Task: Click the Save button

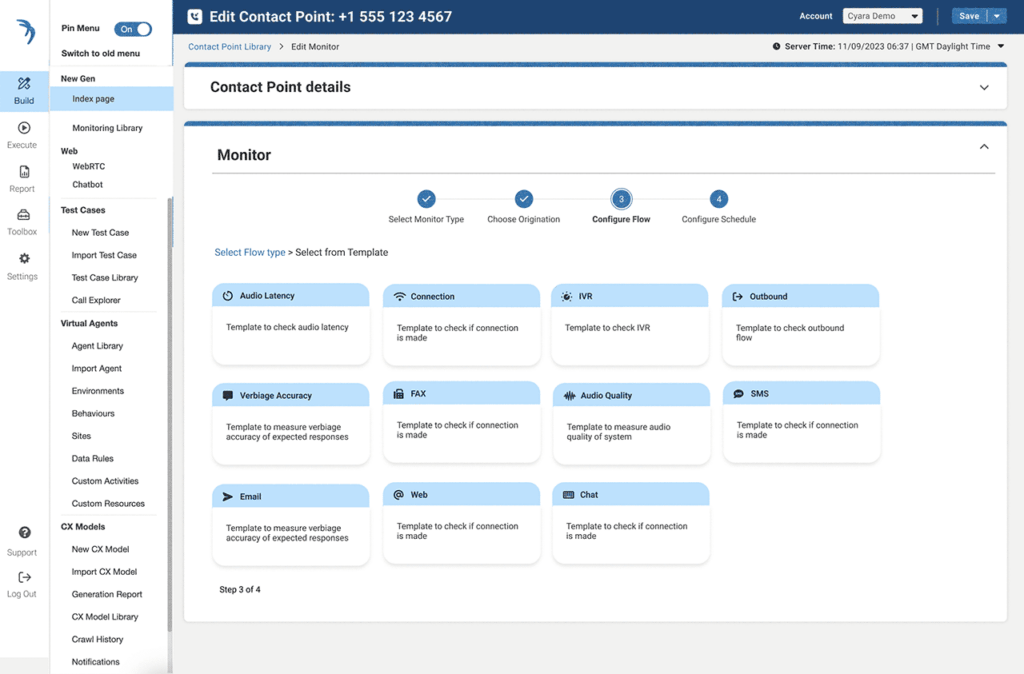Action: click(969, 16)
